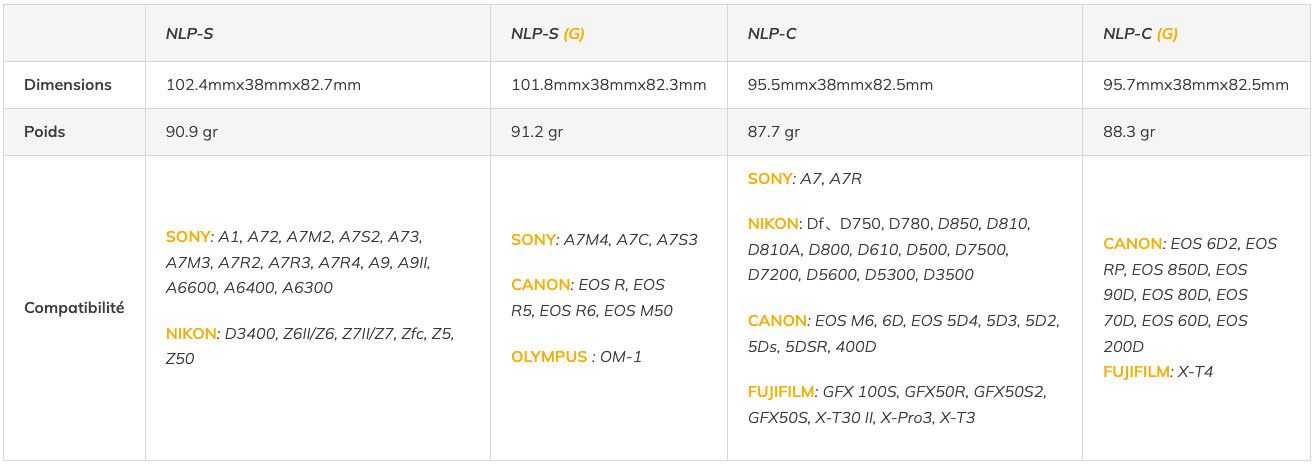Screen dimensions: 1316x465
Task: Click the NLP-S column header
Action: [189, 34]
